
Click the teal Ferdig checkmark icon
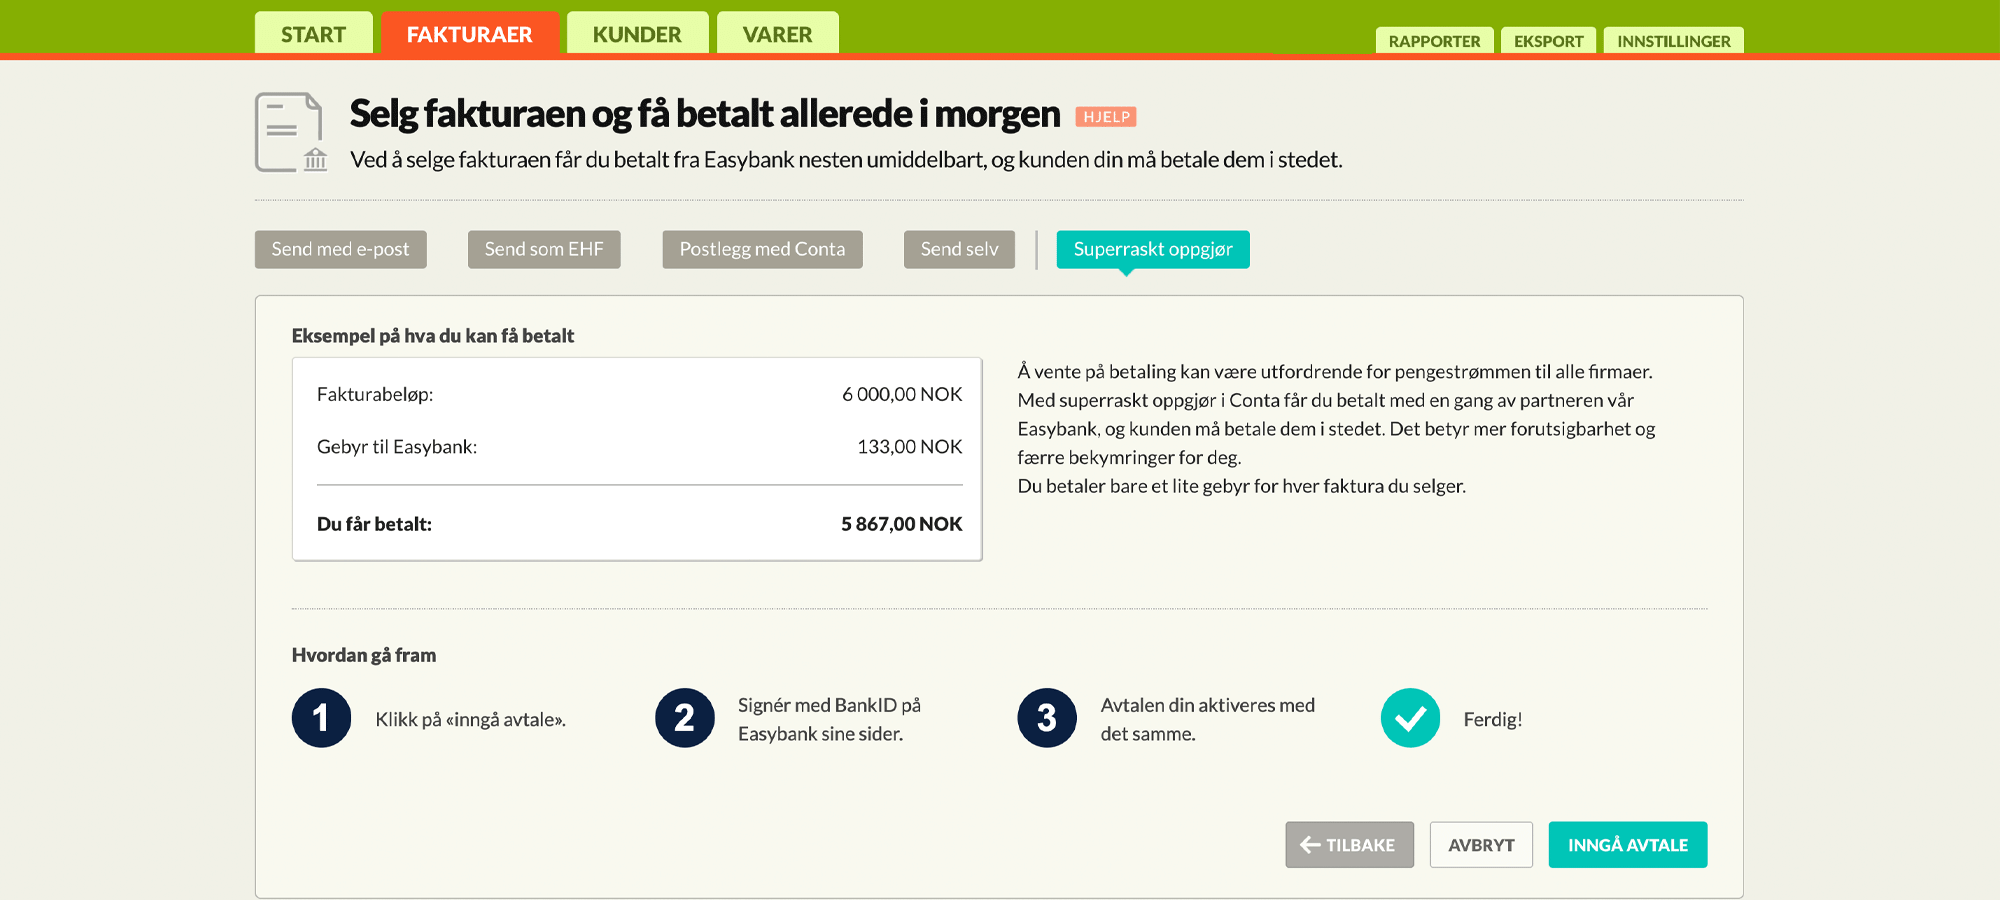click(x=1410, y=718)
